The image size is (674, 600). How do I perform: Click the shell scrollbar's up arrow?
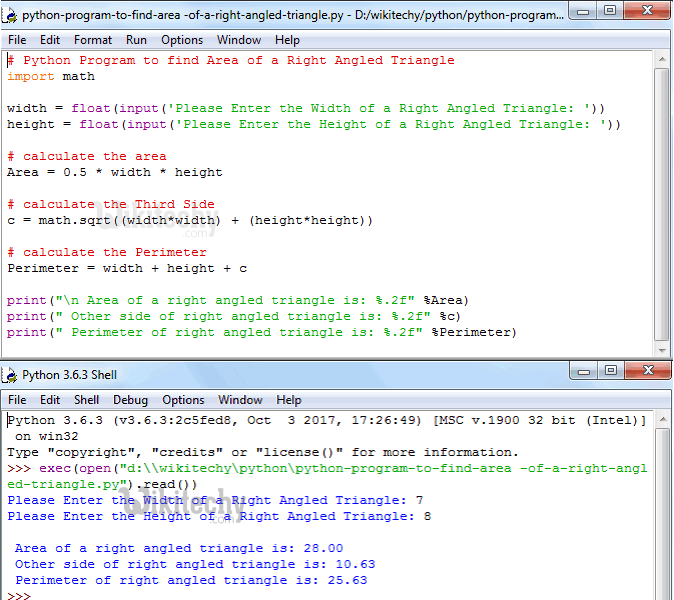click(x=663, y=419)
